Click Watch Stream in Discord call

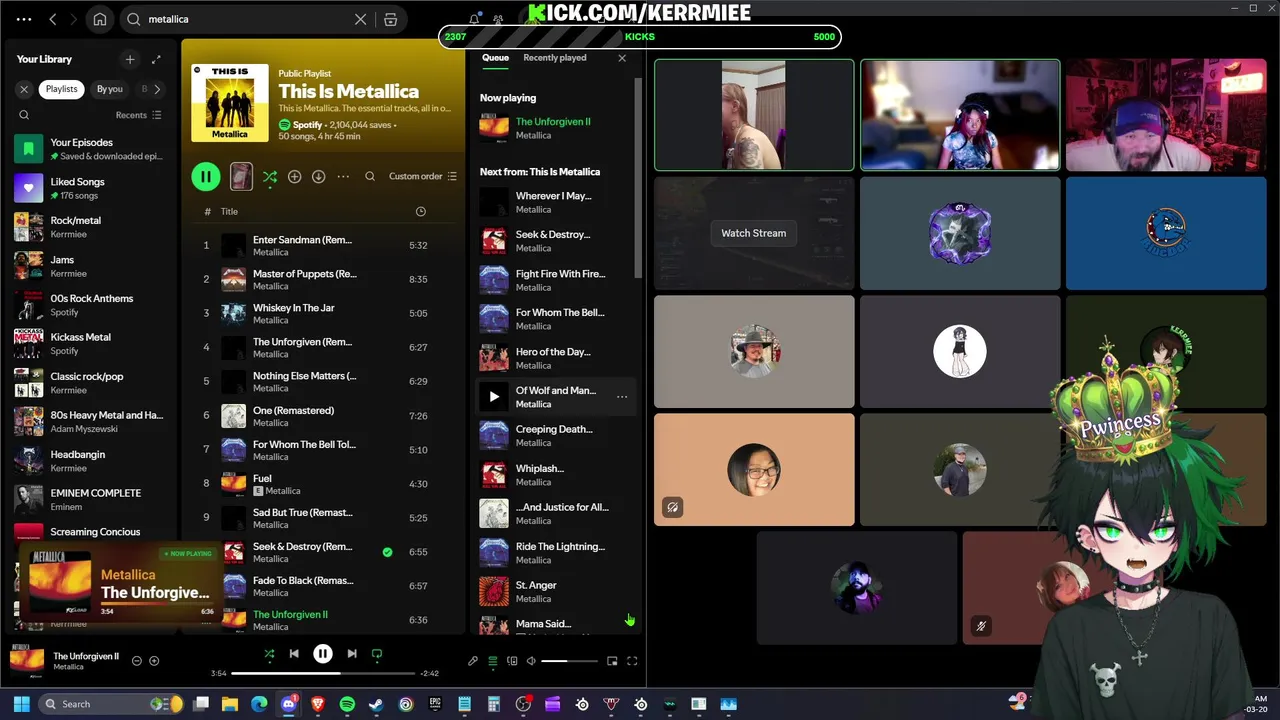[x=754, y=233]
